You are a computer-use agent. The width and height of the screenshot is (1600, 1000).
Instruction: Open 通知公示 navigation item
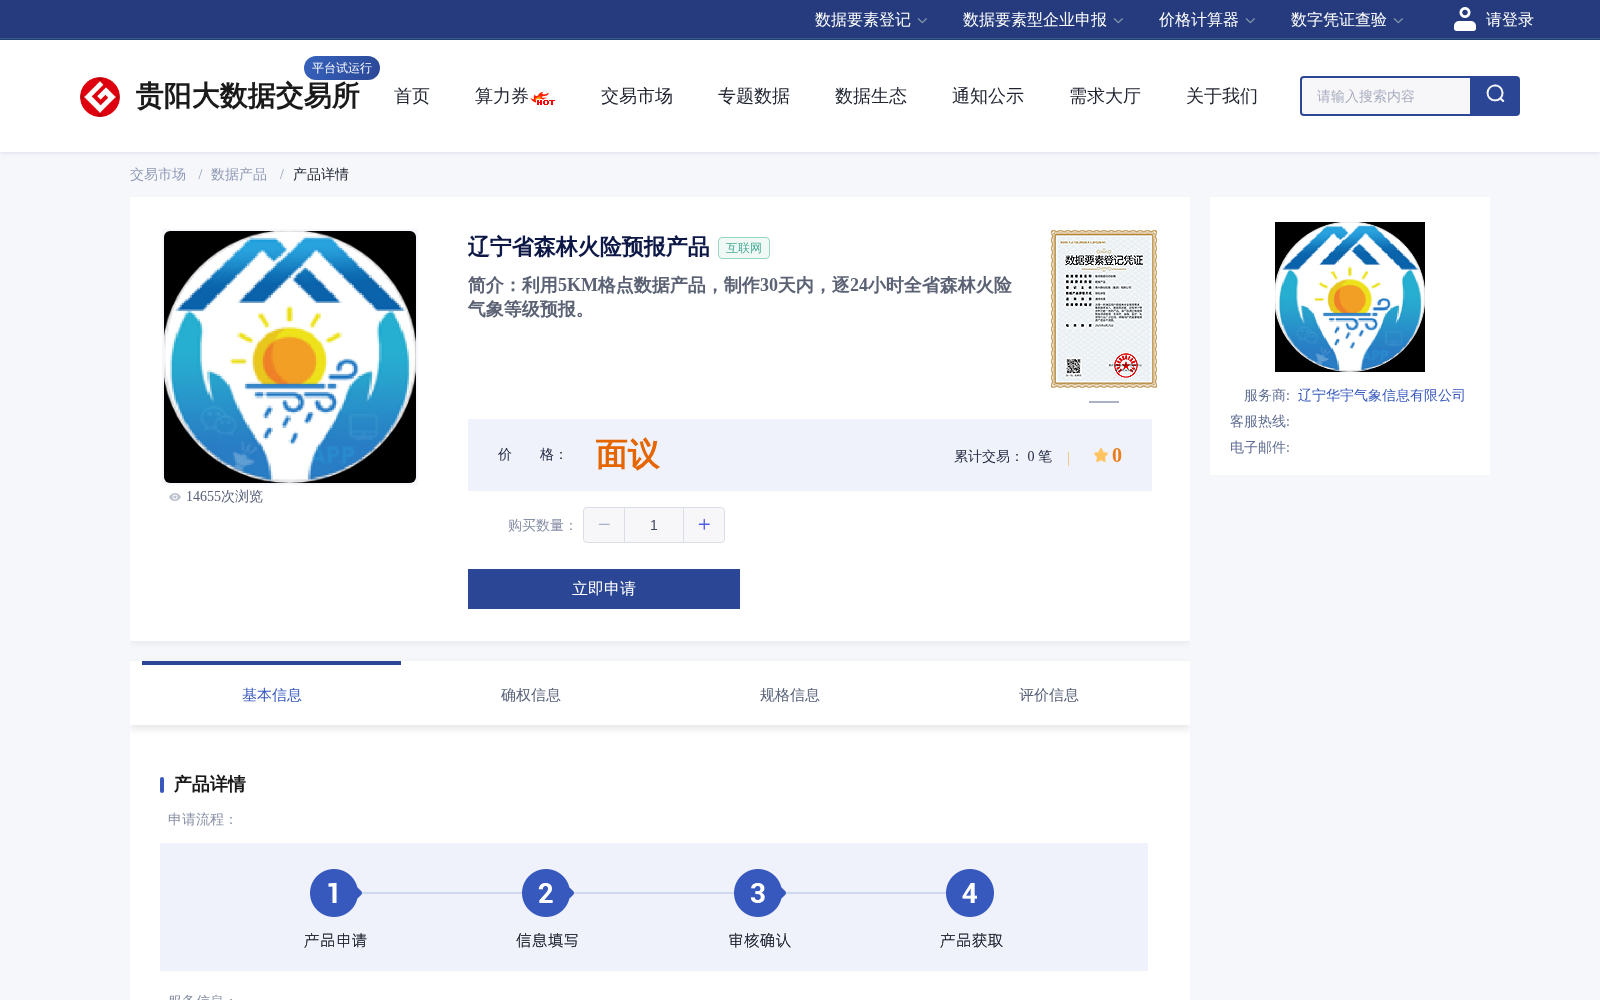(x=988, y=96)
